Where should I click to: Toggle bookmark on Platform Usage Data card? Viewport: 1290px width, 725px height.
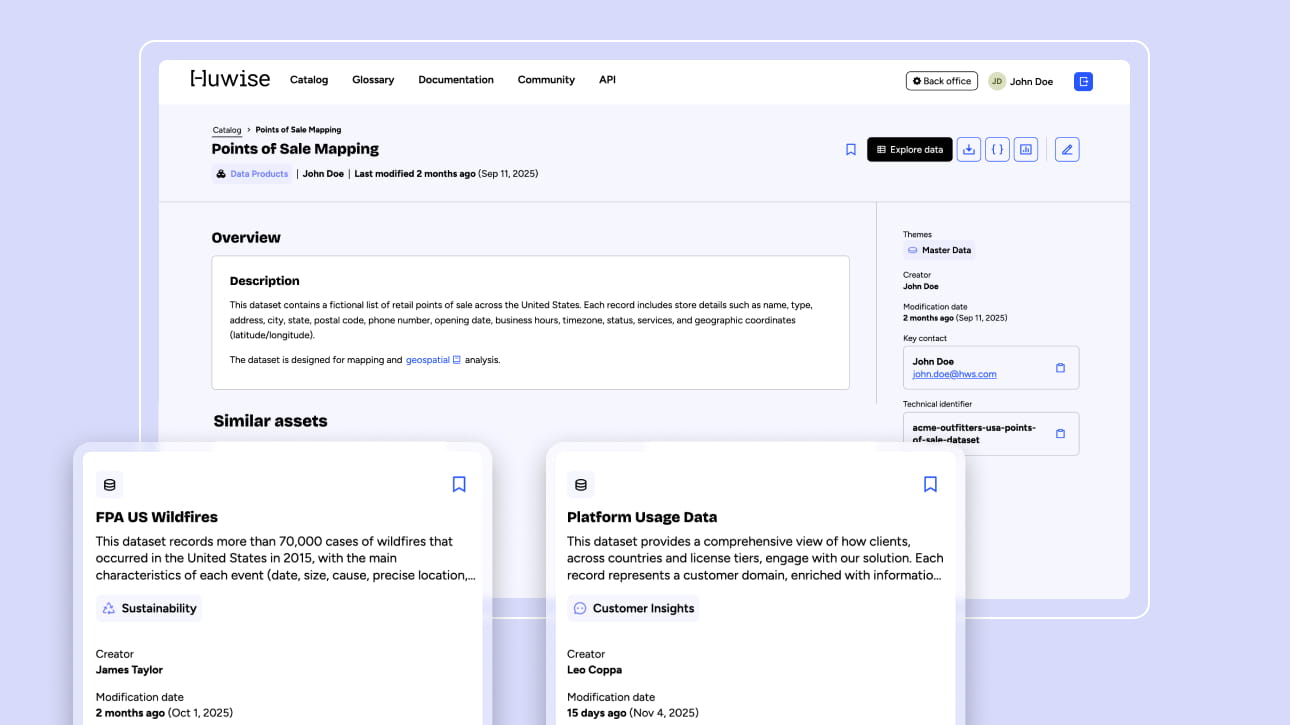coord(930,484)
